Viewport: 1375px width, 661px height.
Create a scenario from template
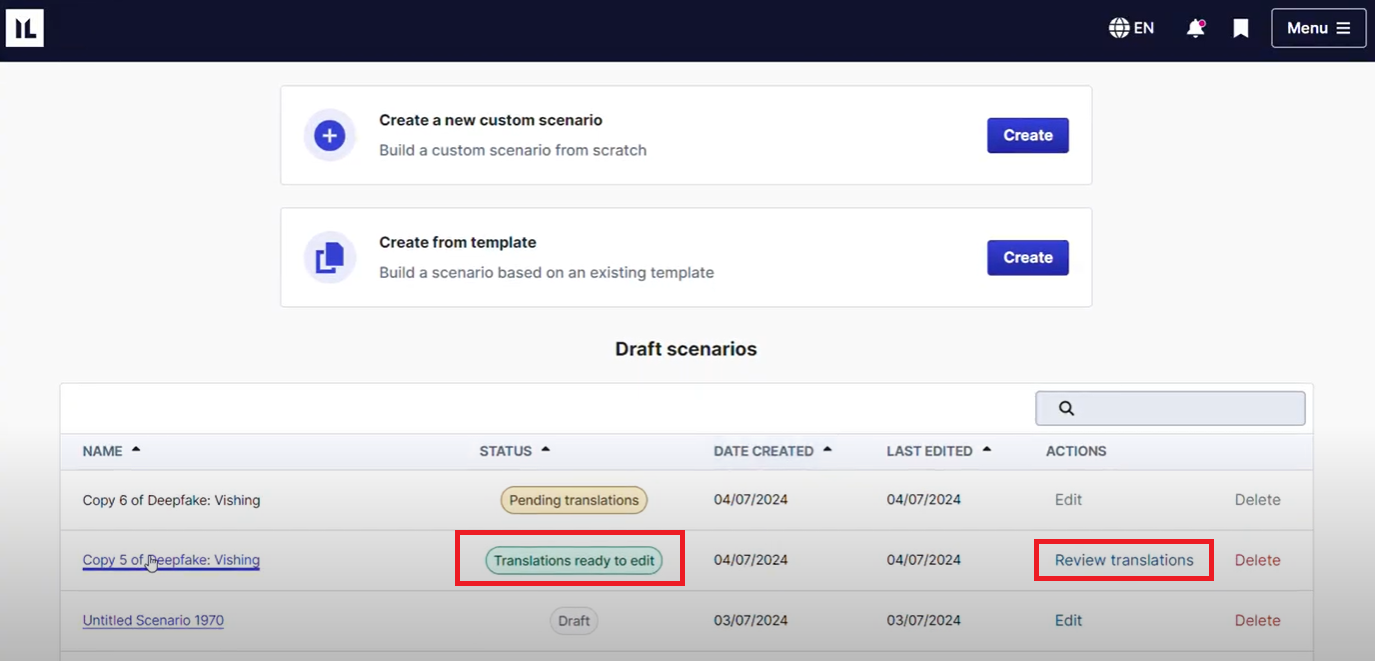pos(1027,258)
